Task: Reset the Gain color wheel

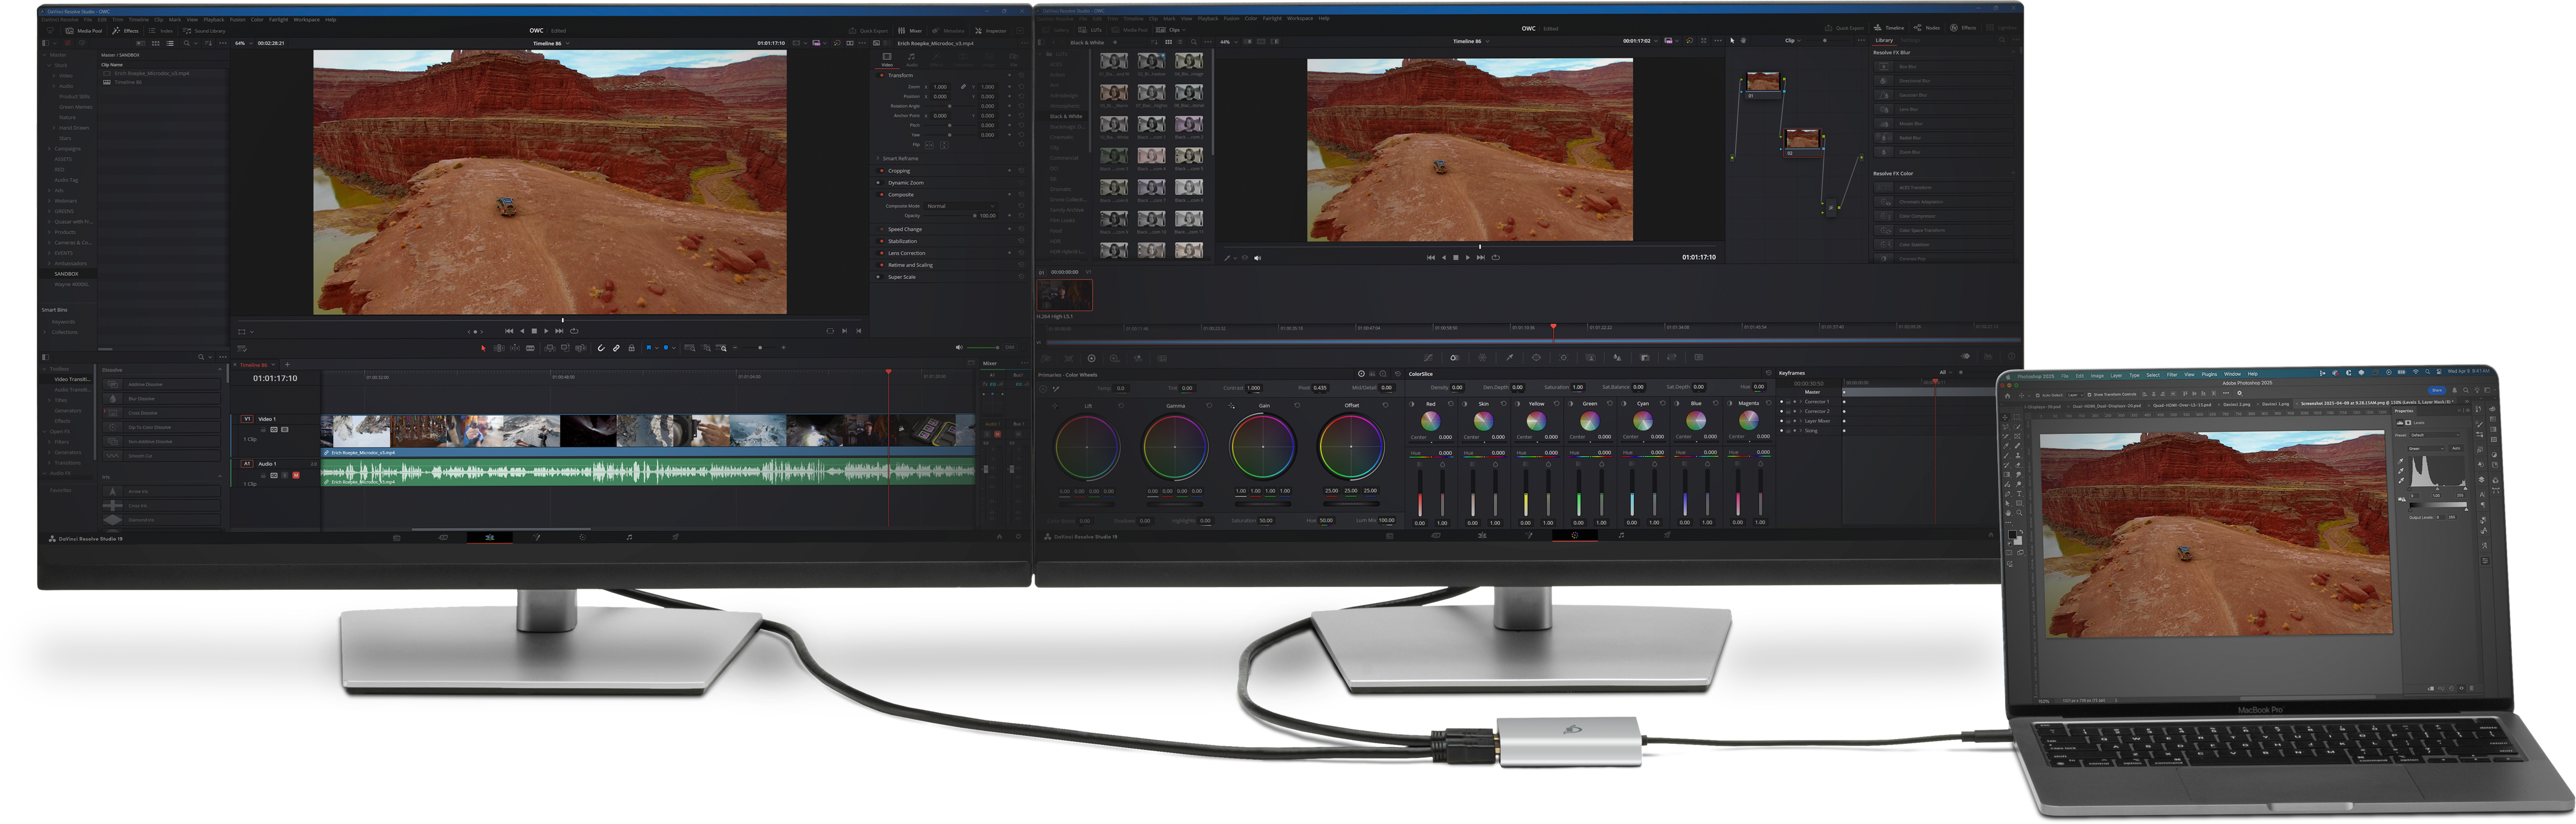Action: coord(1297,406)
